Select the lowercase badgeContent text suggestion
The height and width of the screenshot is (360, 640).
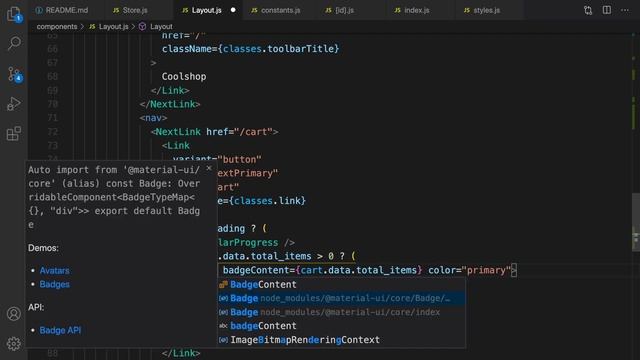[x=341, y=326]
